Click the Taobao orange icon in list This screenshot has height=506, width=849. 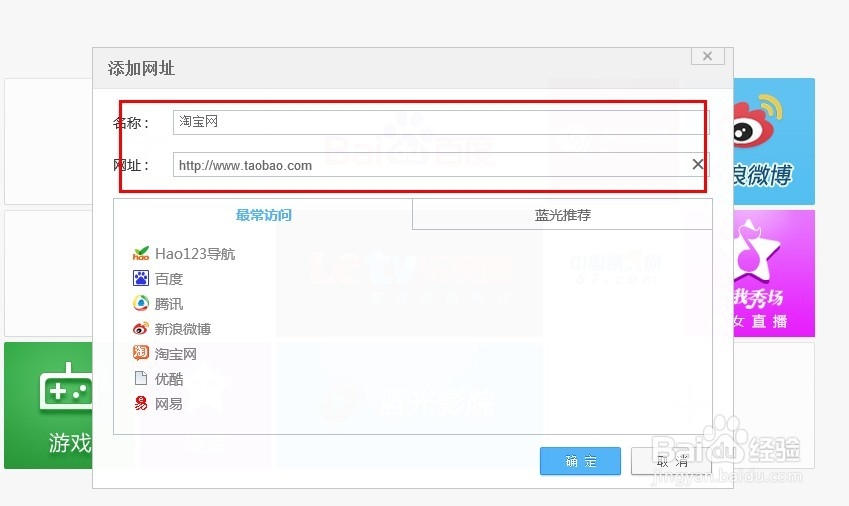click(x=141, y=353)
